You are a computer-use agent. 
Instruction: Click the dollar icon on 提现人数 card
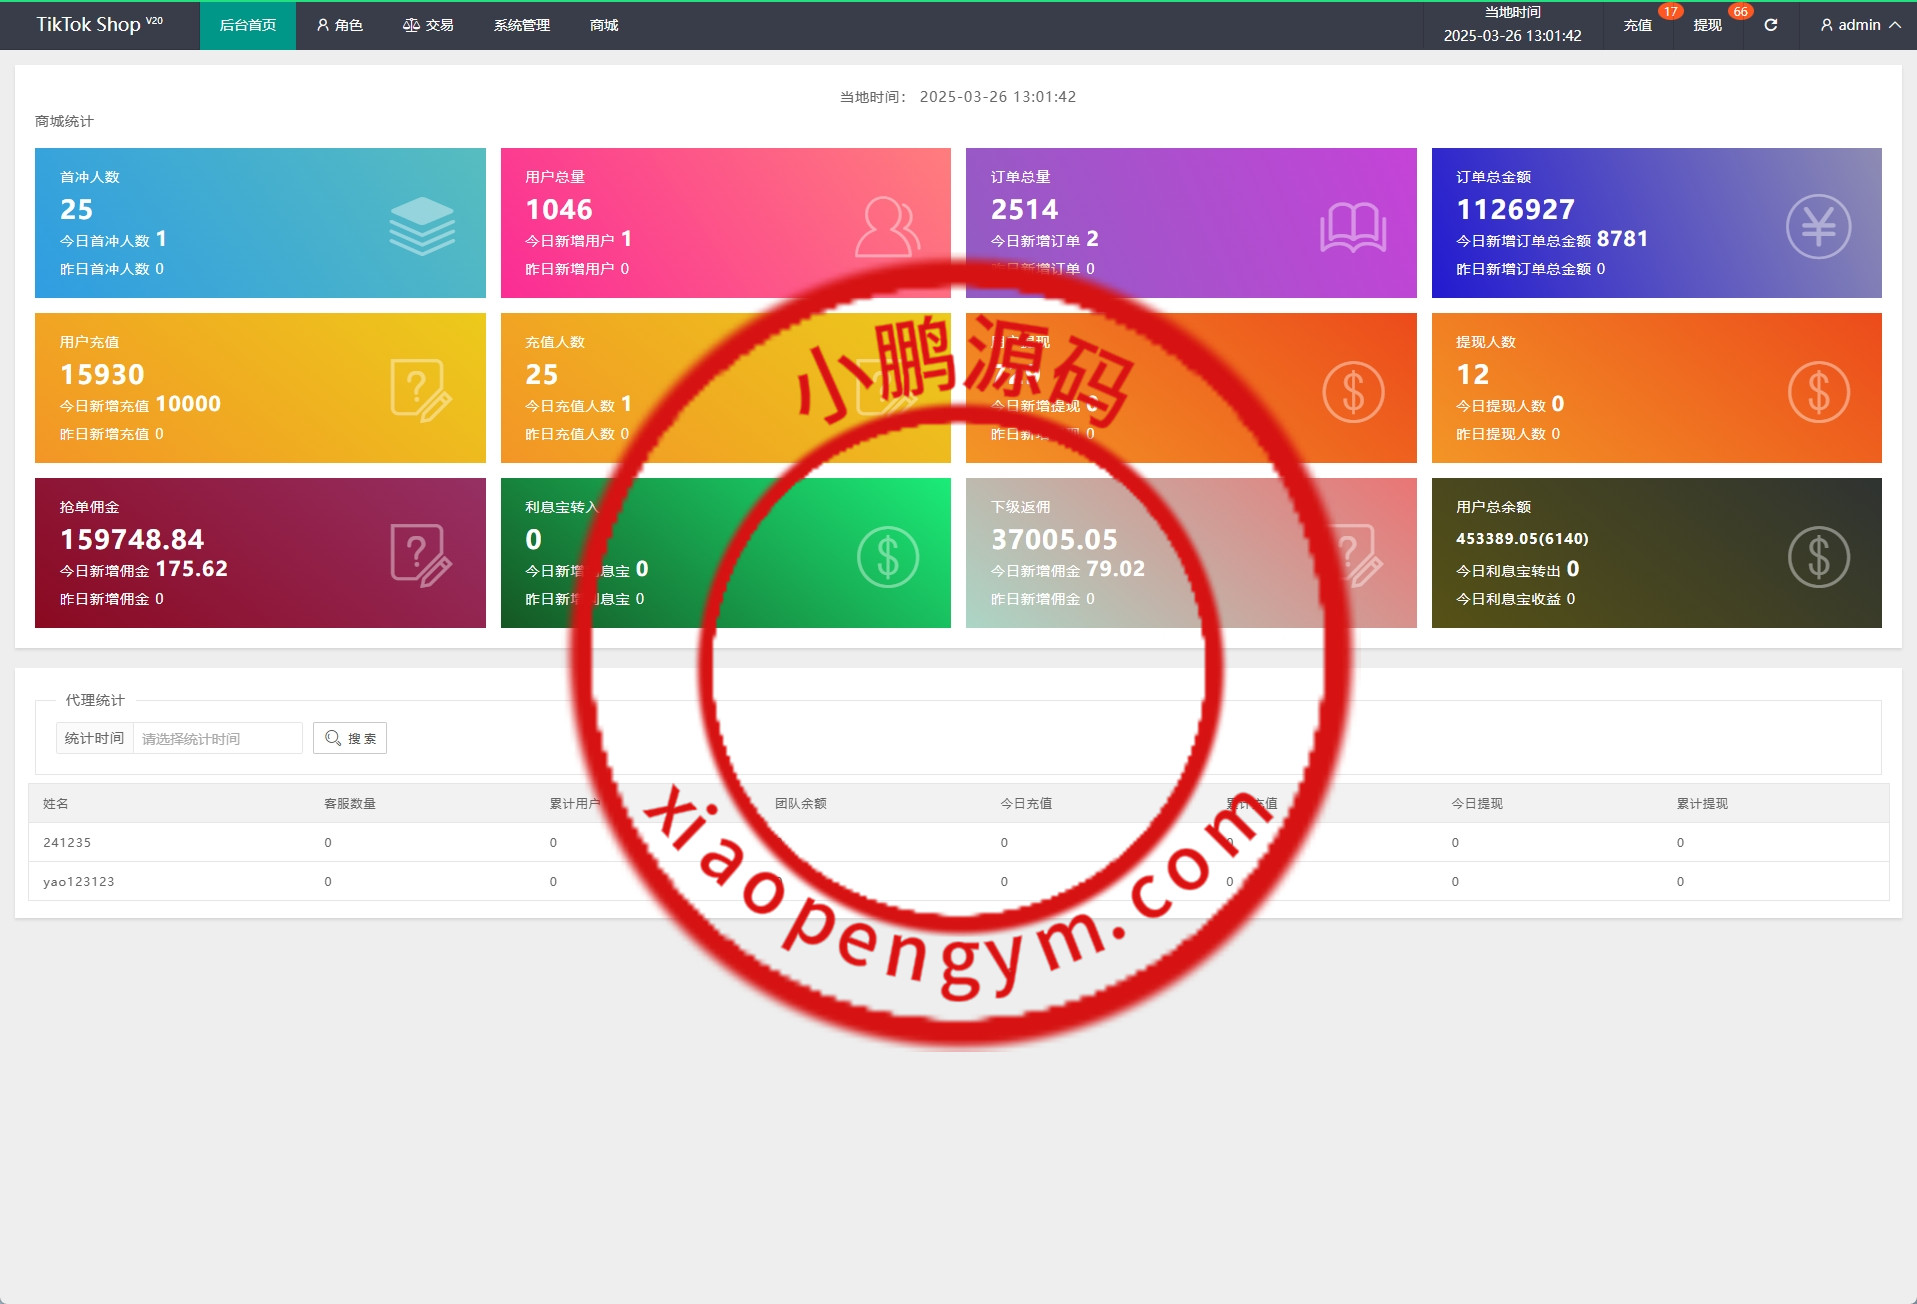pyautogui.click(x=1817, y=391)
